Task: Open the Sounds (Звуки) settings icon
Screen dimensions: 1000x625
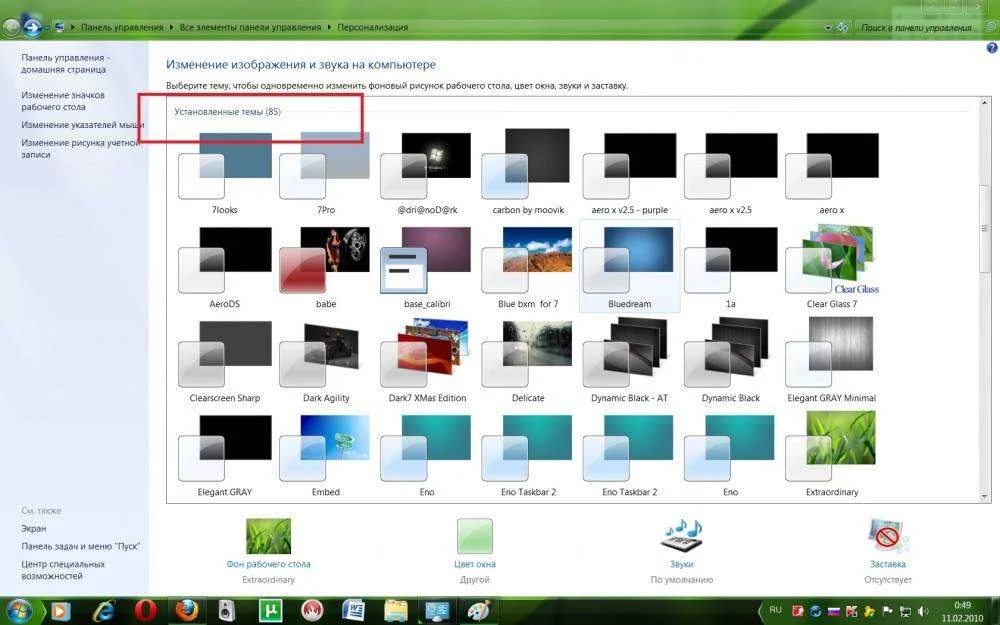Action: tap(681, 537)
